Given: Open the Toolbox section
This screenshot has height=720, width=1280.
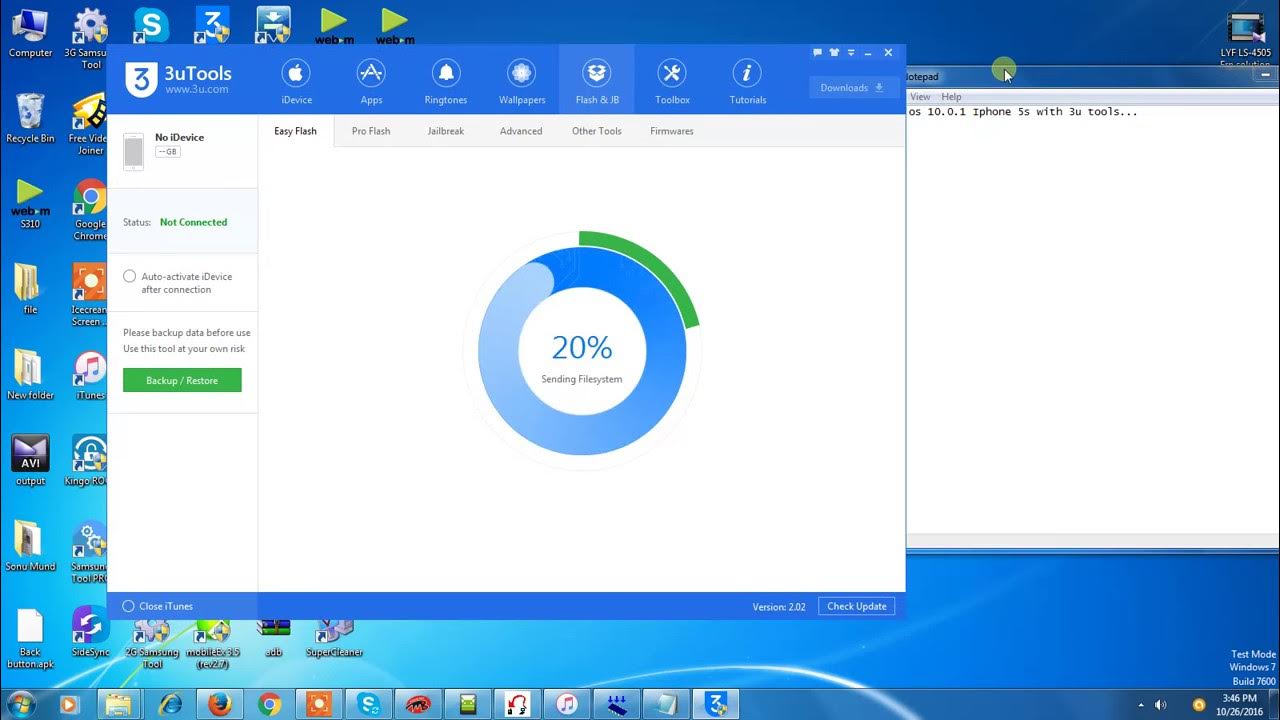Looking at the screenshot, I should coord(672,82).
